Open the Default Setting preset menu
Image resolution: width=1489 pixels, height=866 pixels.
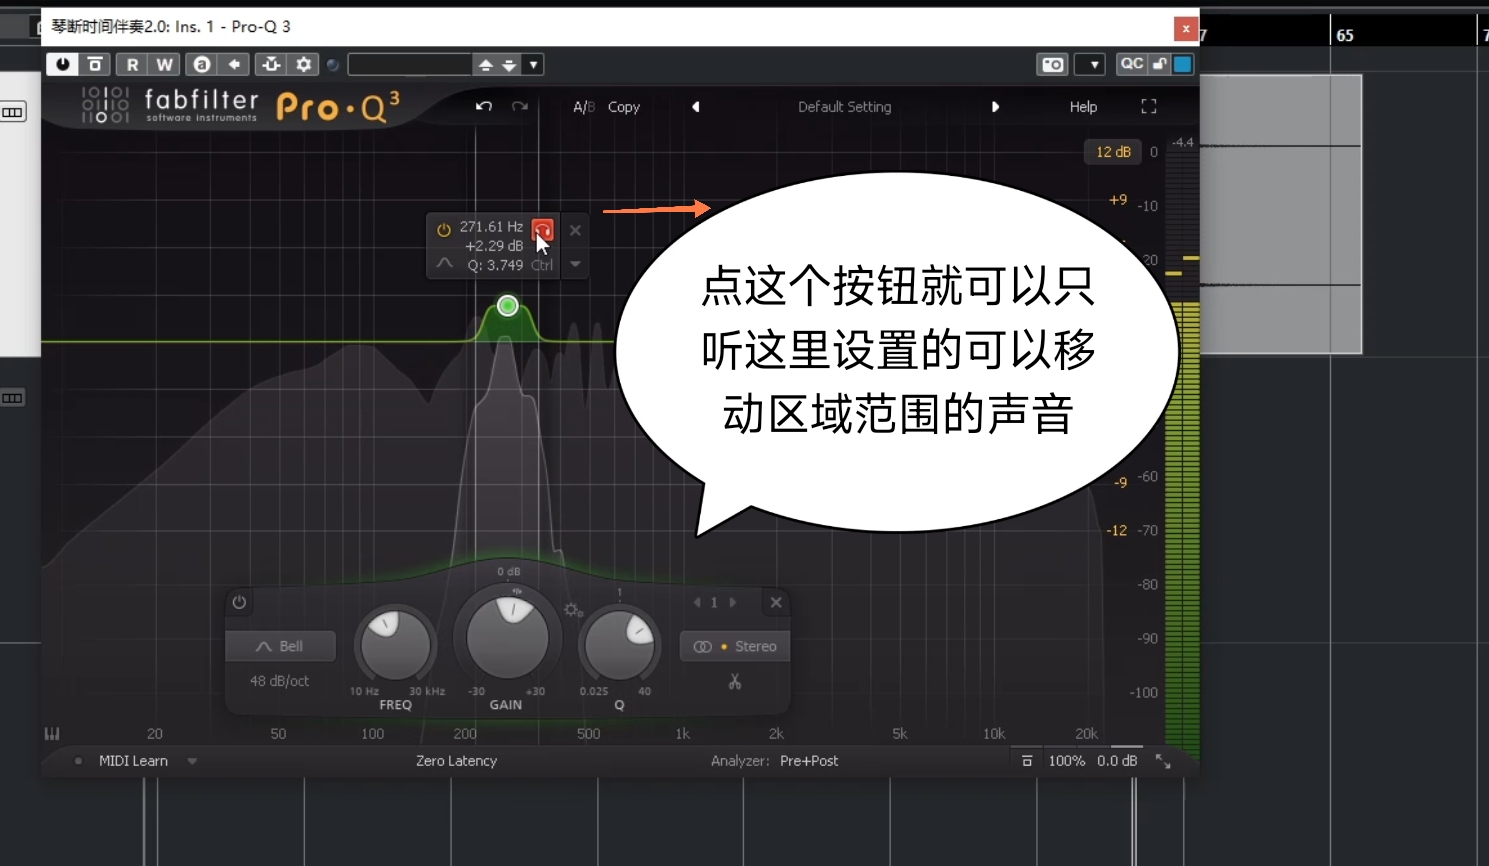click(845, 107)
